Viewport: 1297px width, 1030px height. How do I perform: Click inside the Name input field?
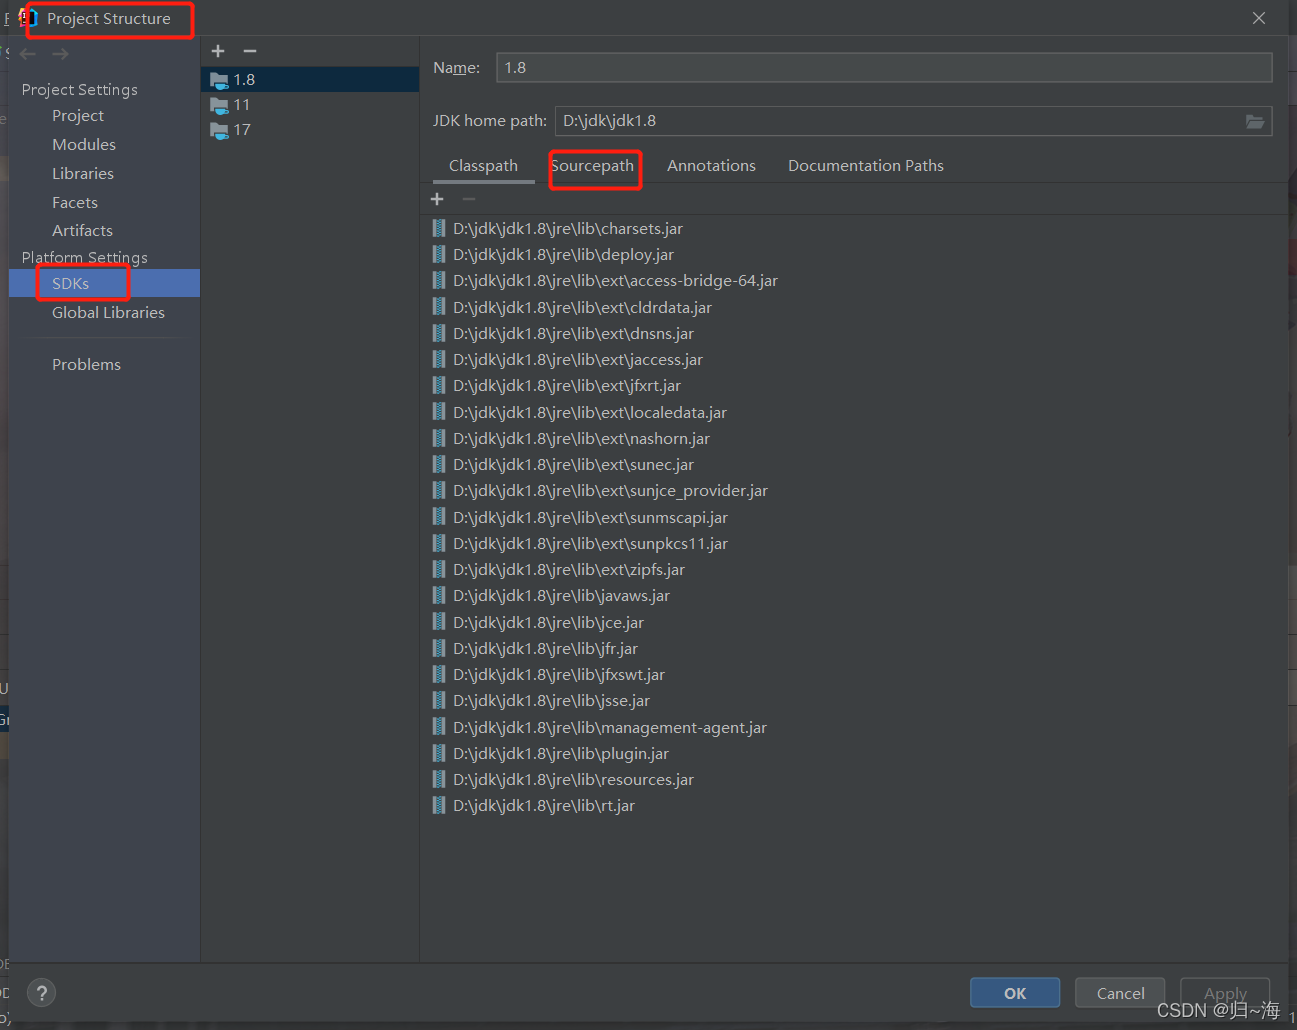(x=880, y=67)
